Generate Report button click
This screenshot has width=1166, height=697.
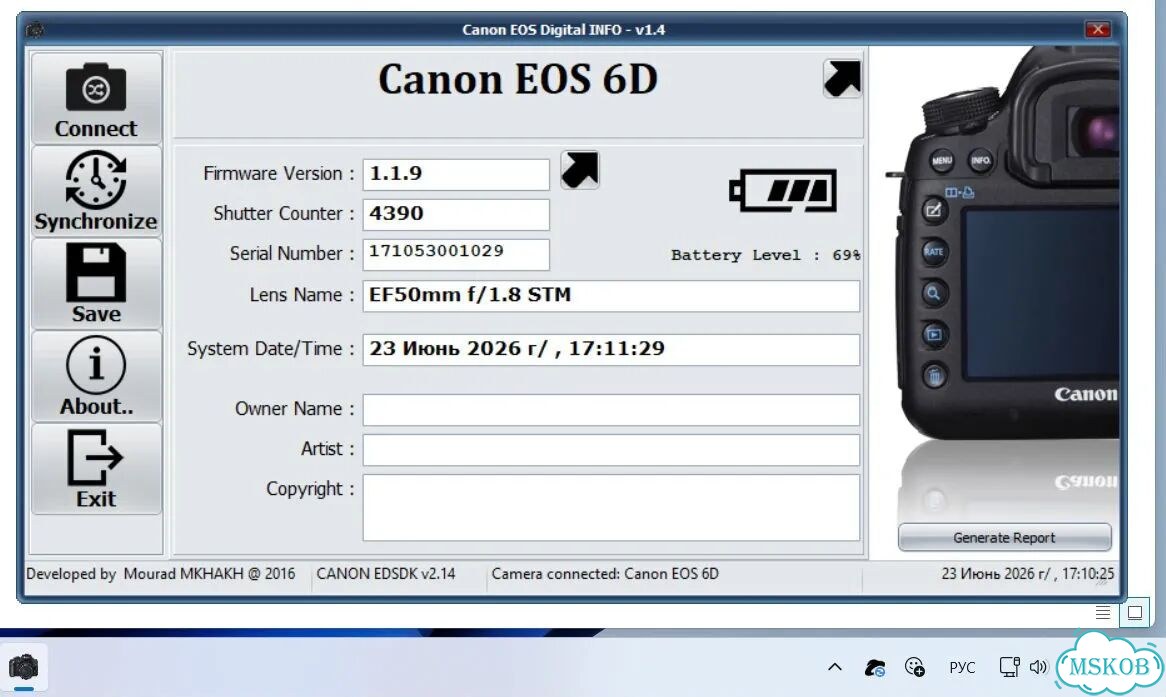coord(1005,537)
